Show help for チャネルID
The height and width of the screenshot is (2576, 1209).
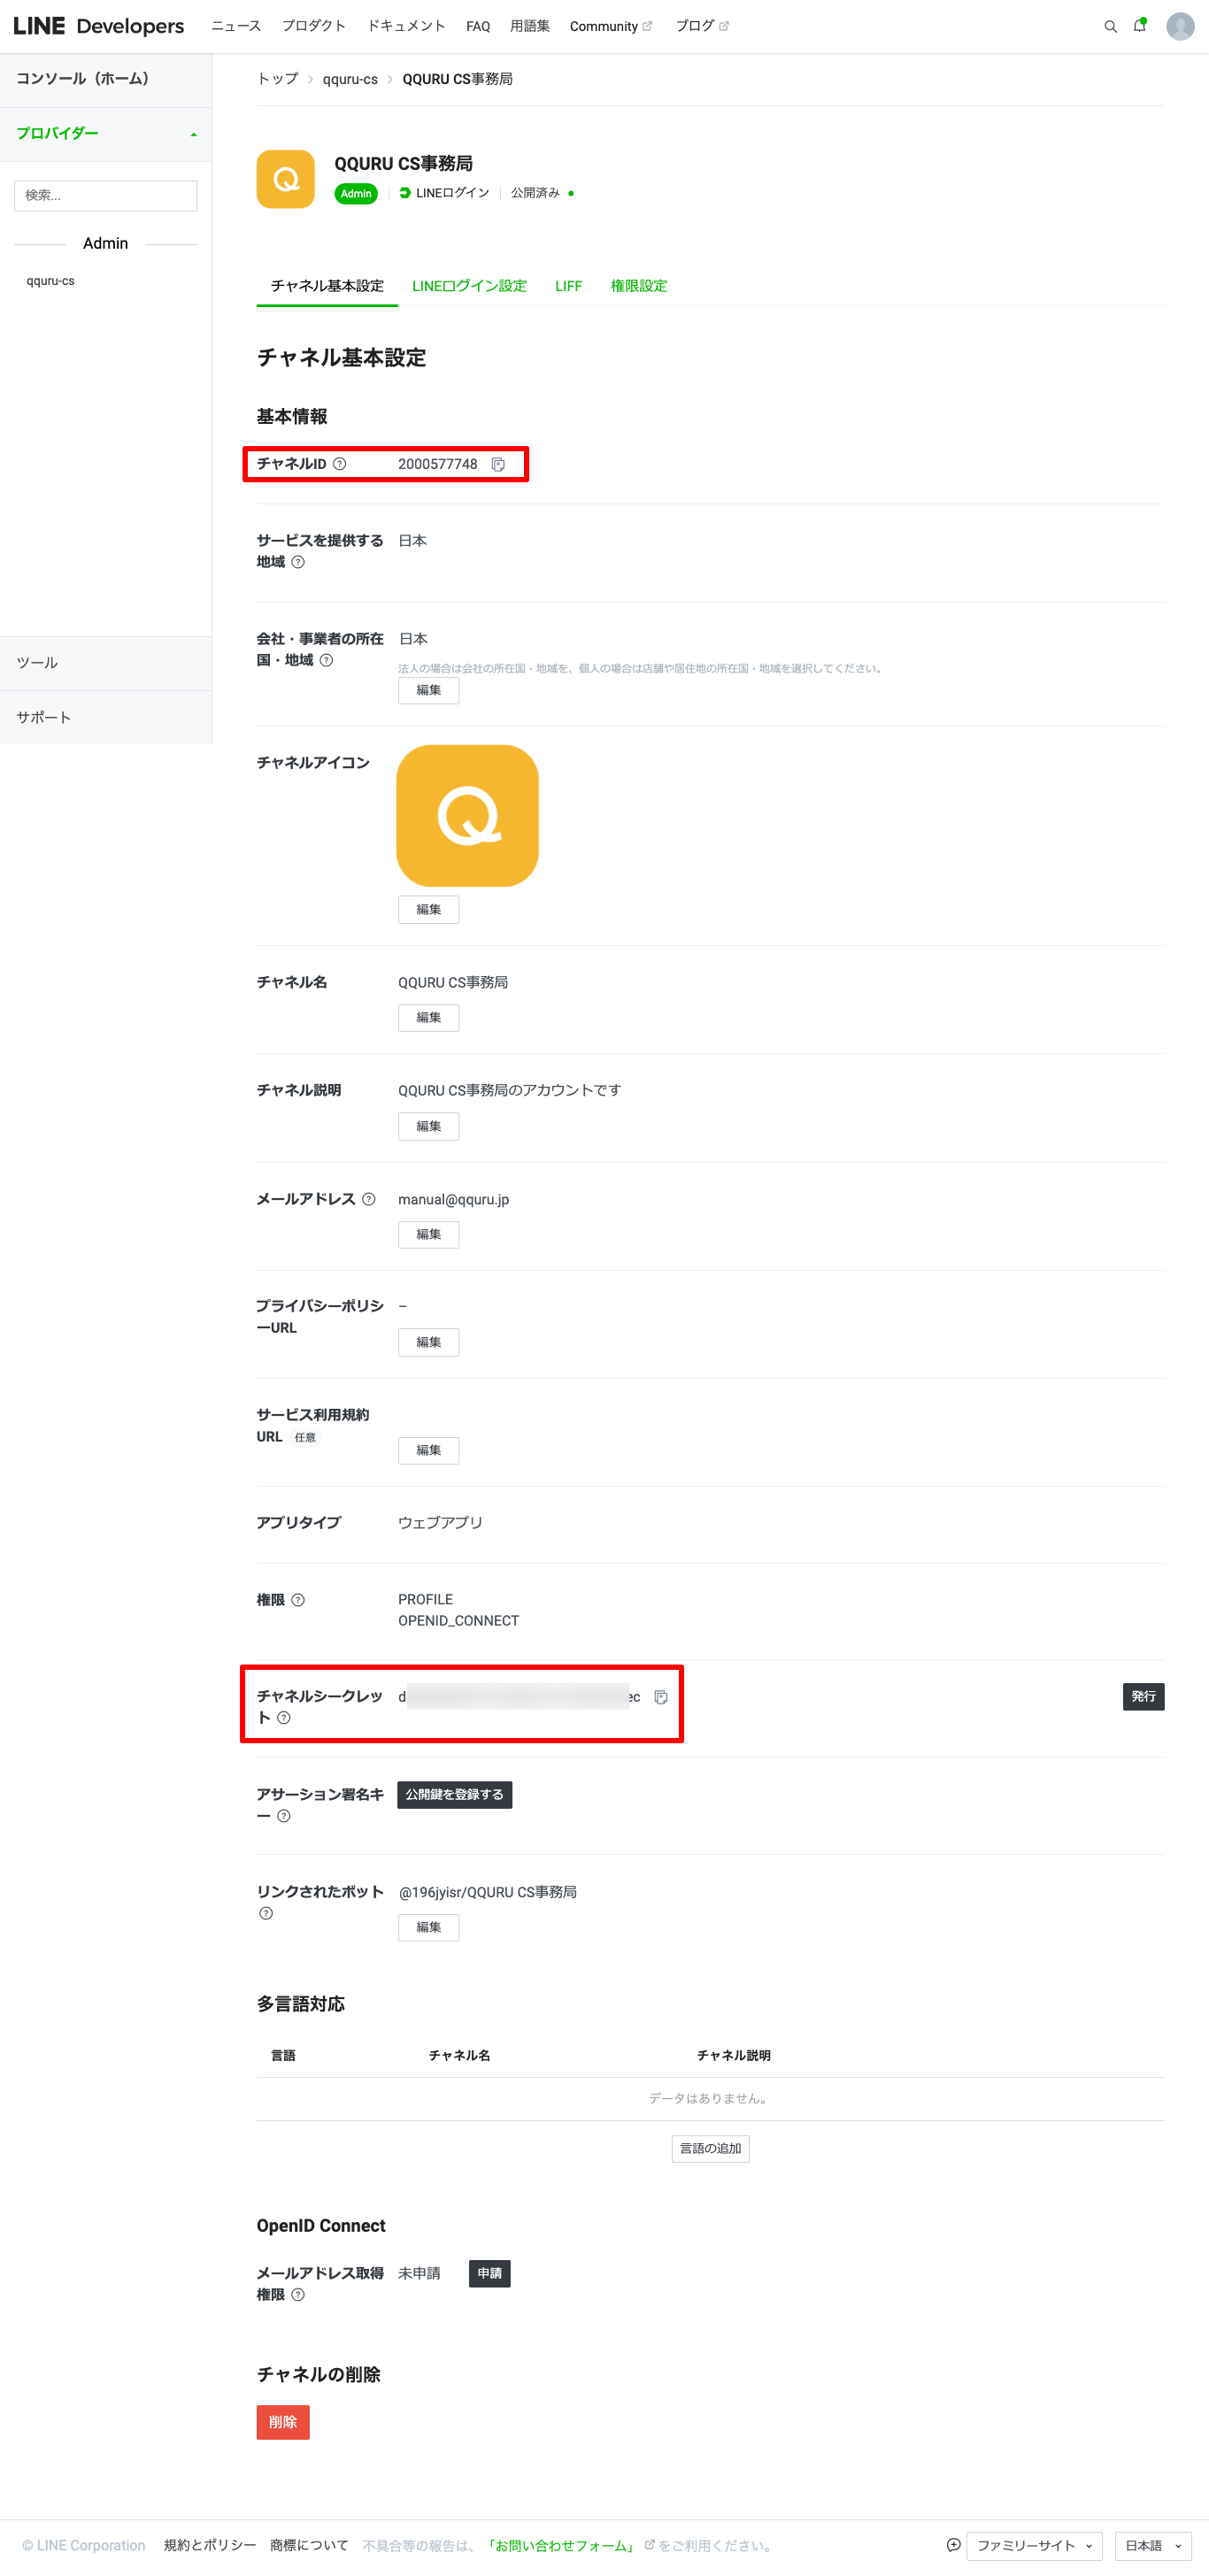[x=339, y=464]
